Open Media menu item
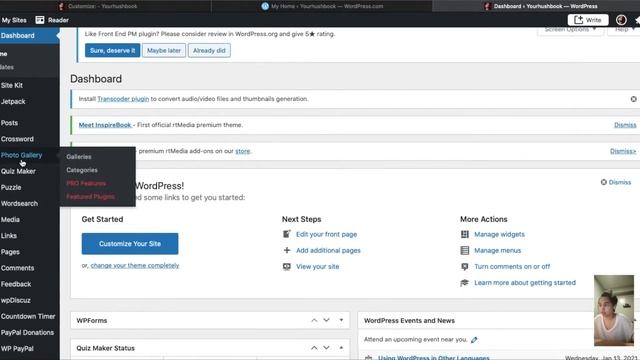 click(x=29, y=220)
